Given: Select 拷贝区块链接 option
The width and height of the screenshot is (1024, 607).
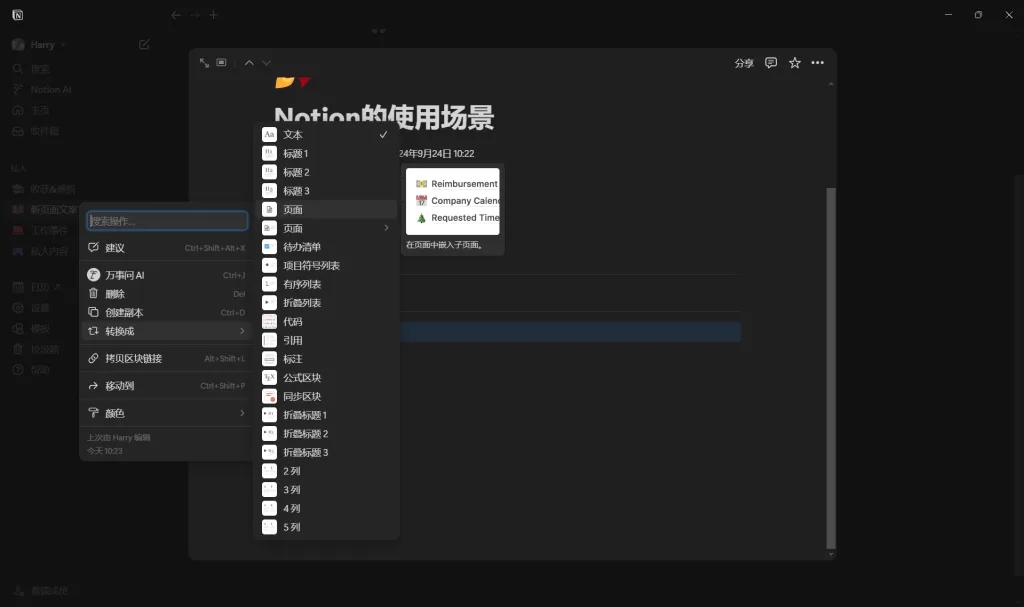Looking at the screenshot, I should click(x=167, y=358).
